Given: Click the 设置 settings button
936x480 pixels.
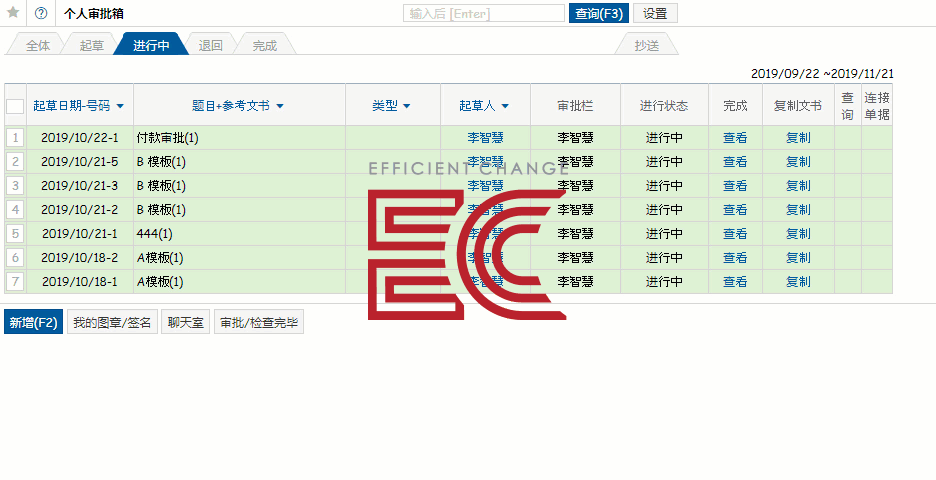Looking at the screenshot, I should pos(655,13).
